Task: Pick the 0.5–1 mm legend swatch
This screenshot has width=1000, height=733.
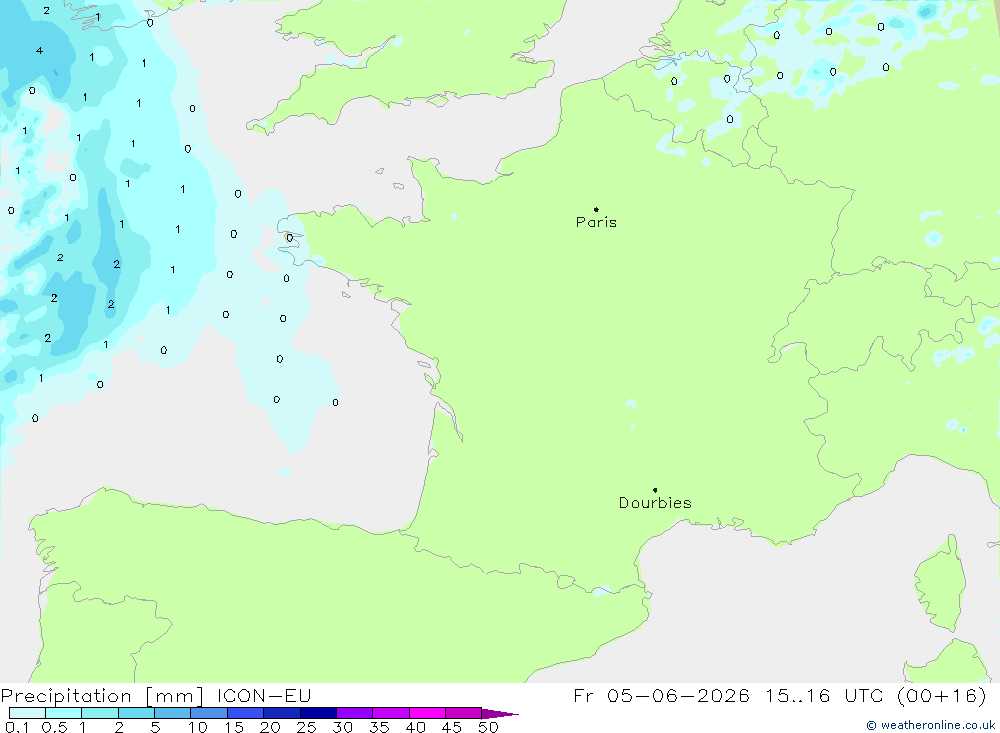Action: [x=64, y=713]
